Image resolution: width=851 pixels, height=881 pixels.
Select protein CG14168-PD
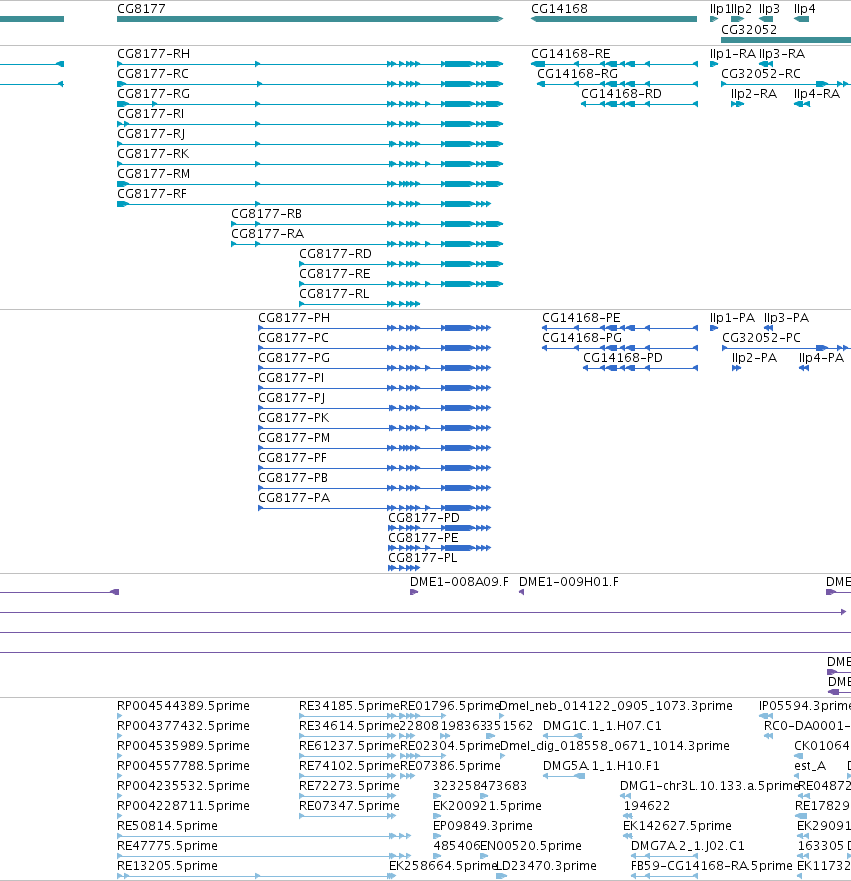622,358
